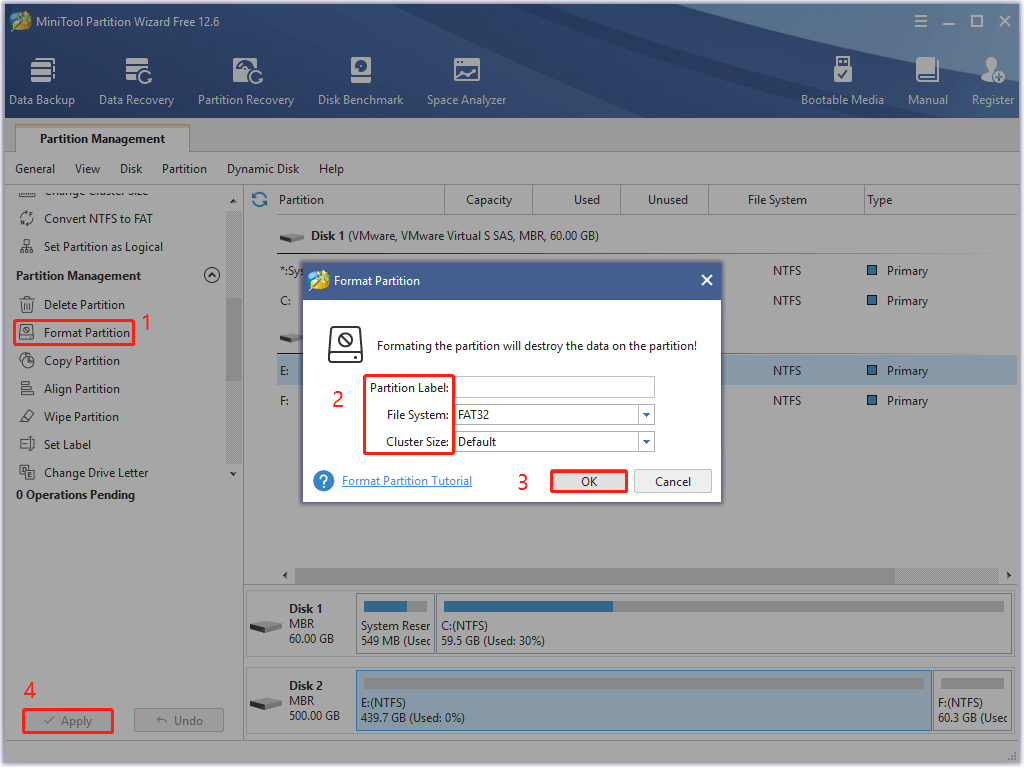Viewport: 1024px width, 768px height.
Task: Select the F: partition row
Action: point(647,401)
